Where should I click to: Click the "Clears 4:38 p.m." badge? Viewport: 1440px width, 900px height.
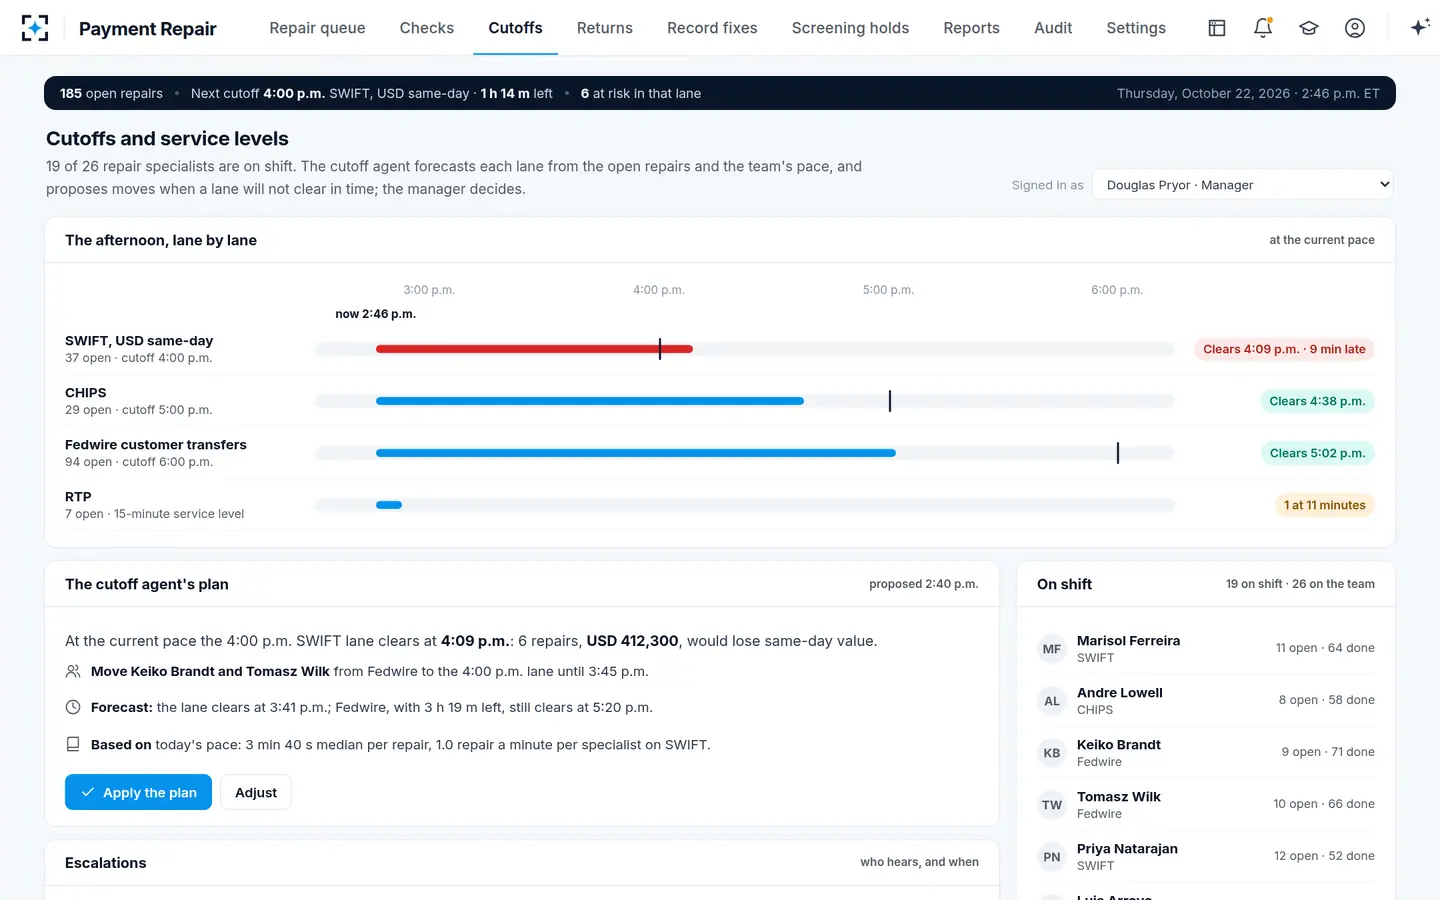1317,401
